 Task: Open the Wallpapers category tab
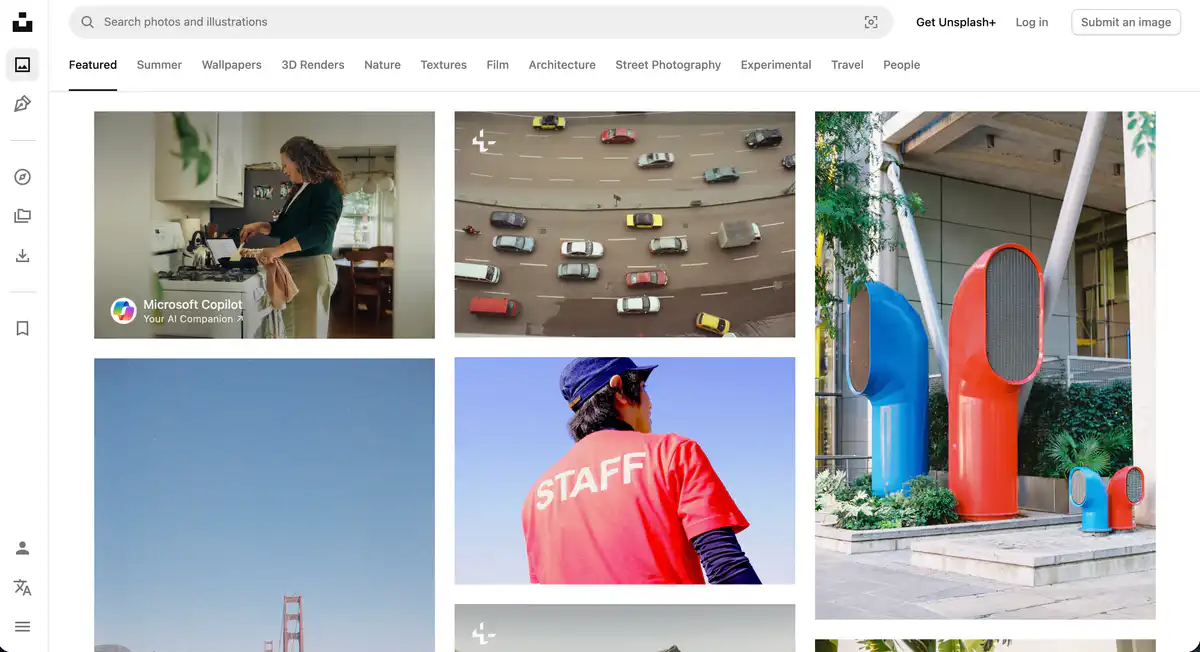231,65
